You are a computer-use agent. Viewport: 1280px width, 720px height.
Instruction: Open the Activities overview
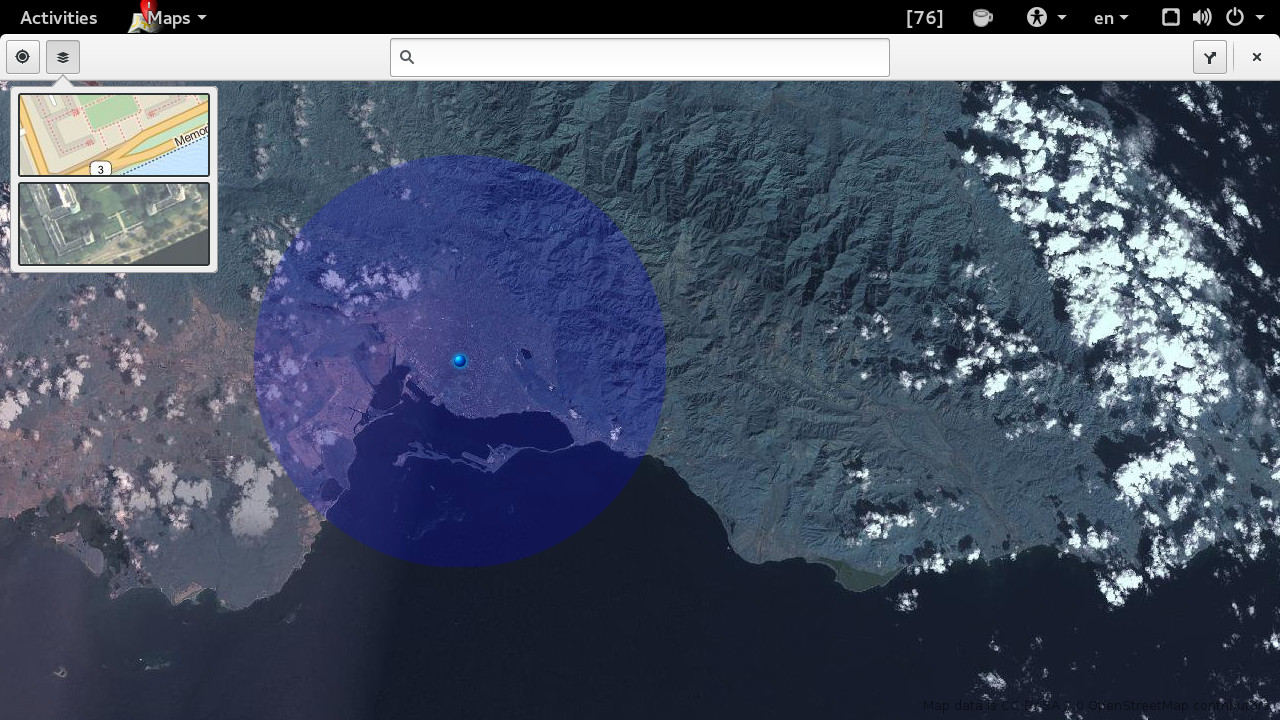click(x=58, y=17)
